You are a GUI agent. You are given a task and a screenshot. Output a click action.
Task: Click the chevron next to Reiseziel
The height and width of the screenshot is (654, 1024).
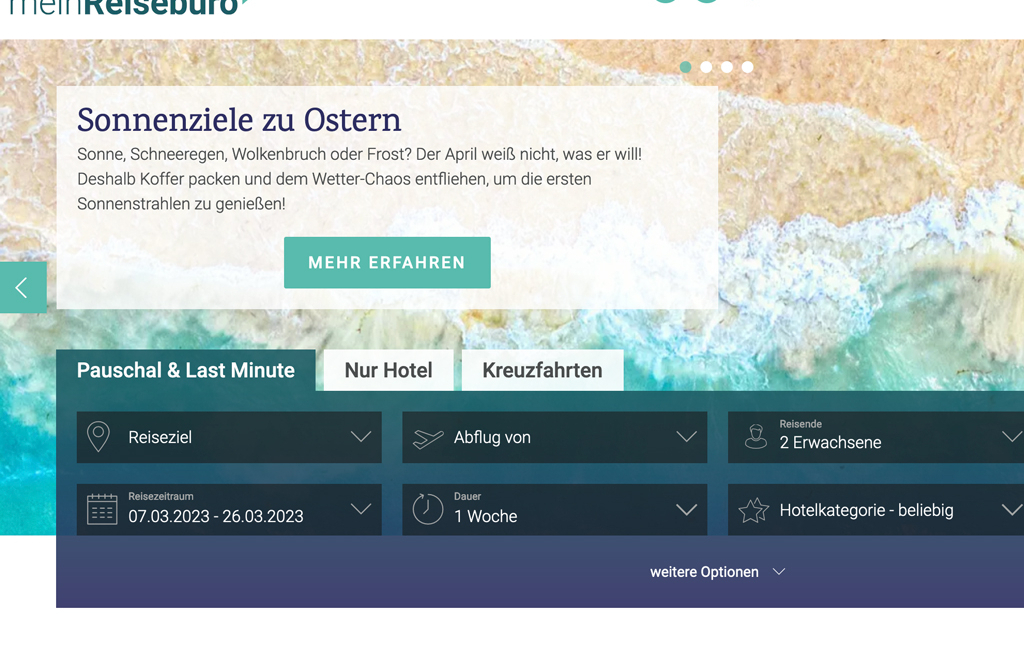360,436
